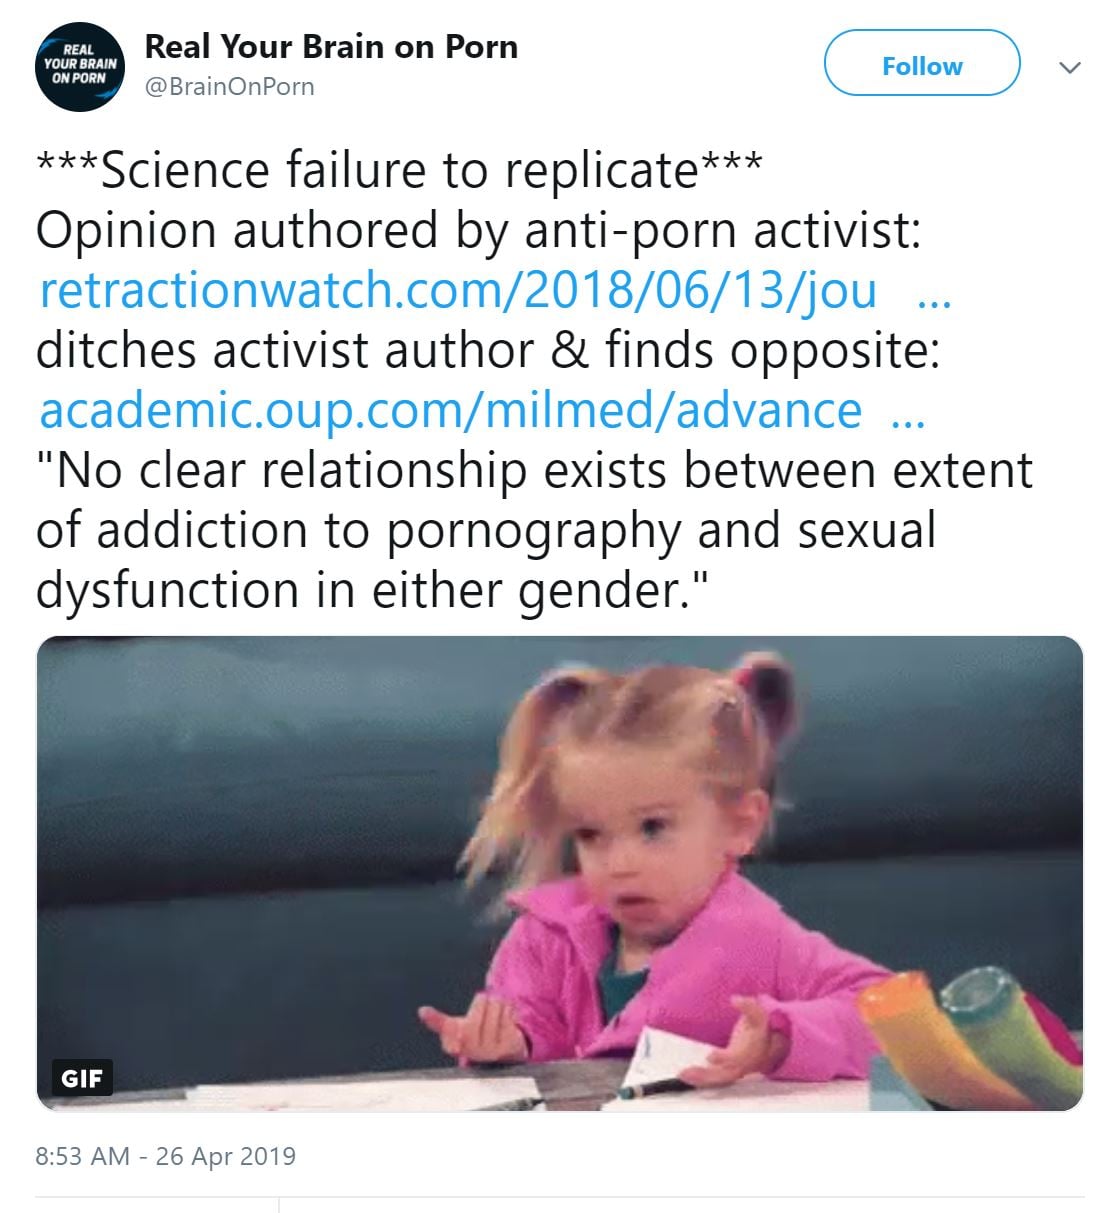This screenshot has height=1213, width=1110.
Task: Play the toddler shrugging GIF
Action: click(560, 873)
